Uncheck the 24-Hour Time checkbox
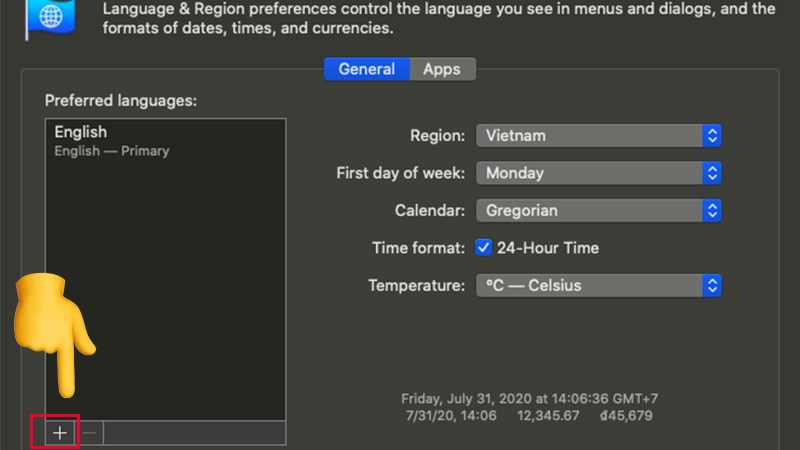This screenshot has height=450, width=800. [483, 248]
